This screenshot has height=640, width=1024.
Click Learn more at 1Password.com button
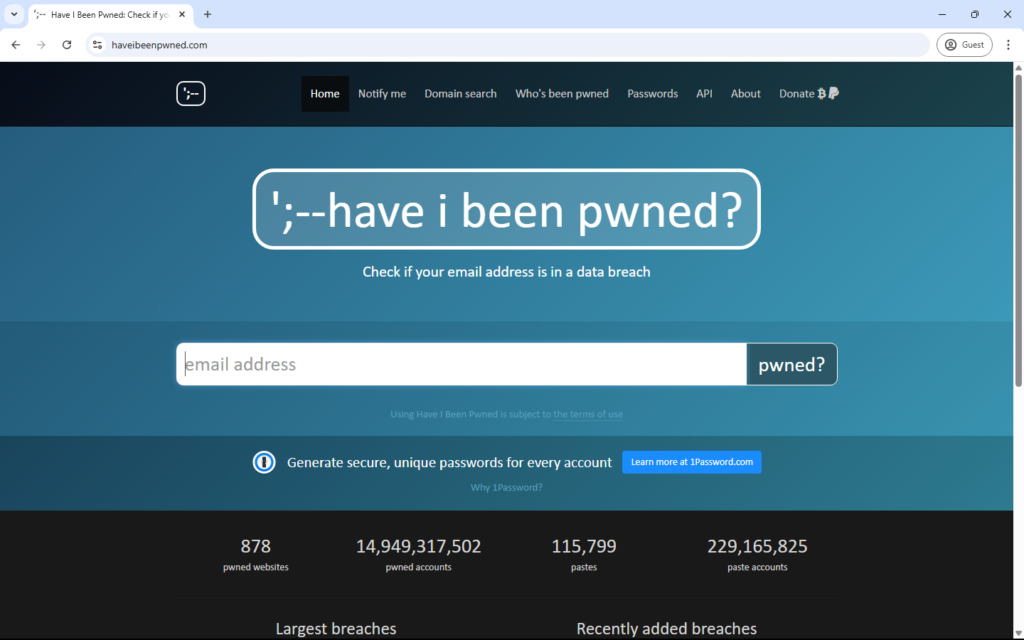tap(692, 462)
